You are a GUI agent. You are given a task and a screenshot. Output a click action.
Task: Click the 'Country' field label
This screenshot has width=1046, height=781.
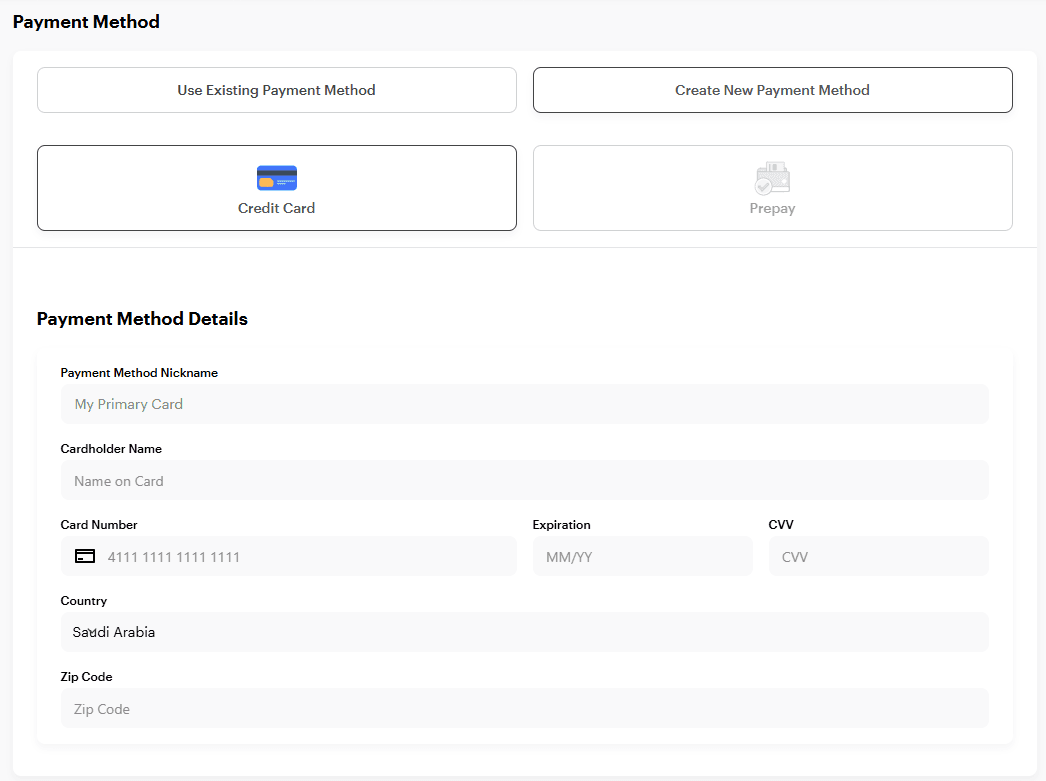tap(84, 601)
